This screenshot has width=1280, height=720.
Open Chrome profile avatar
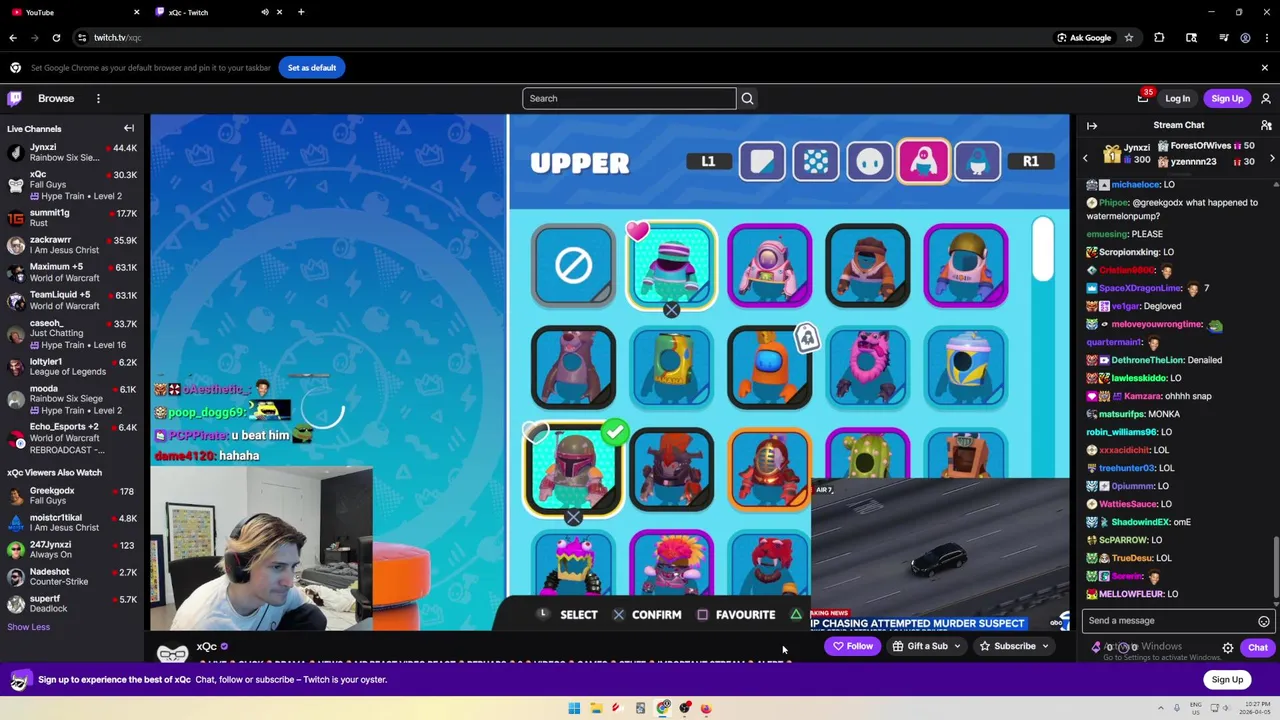pos(1245,37)
